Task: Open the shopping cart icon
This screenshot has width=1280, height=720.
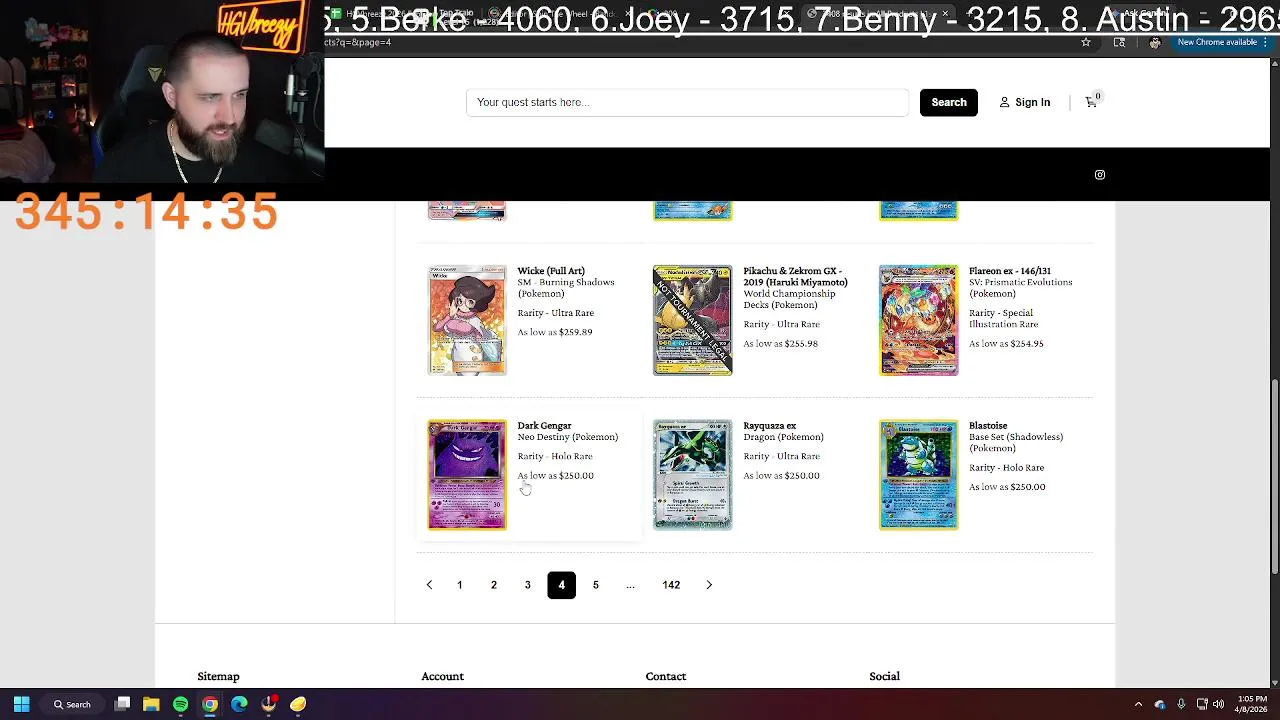Action: click(1091, 102)
